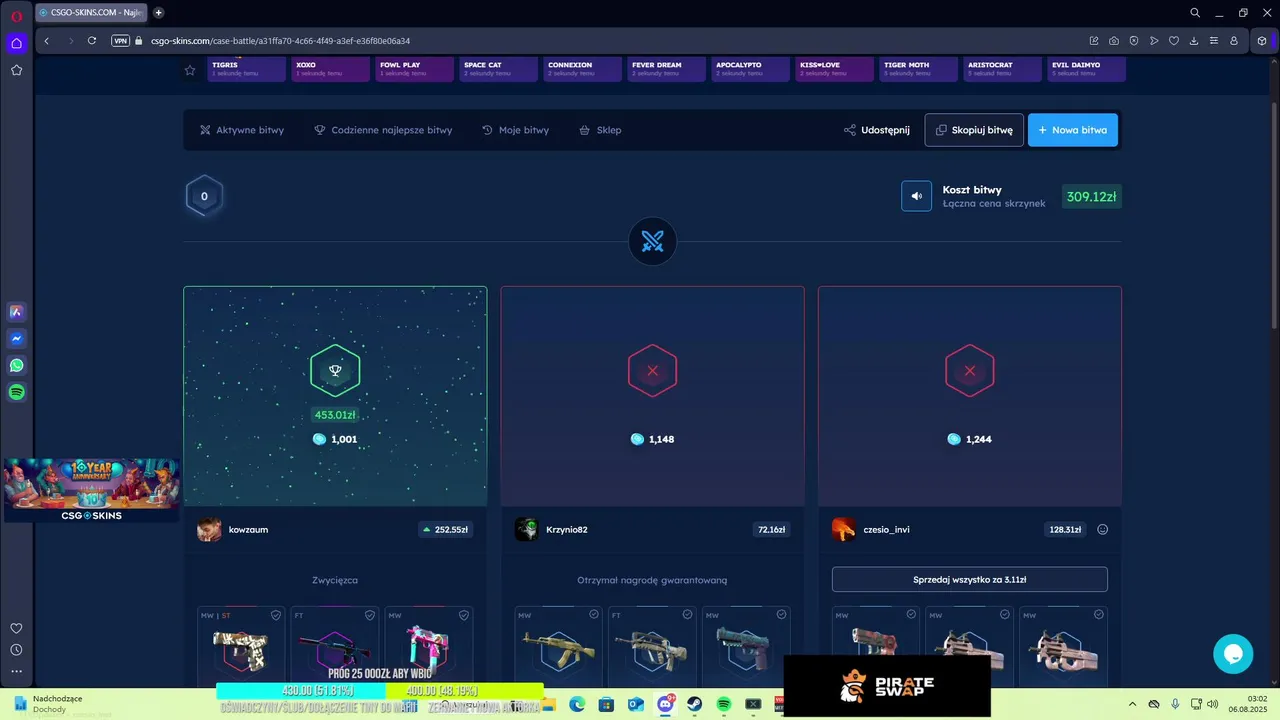Open ad blocker shield icon
Image resolution: width=1280 pixels, height=720 pixels.
tap(1134, 41)
